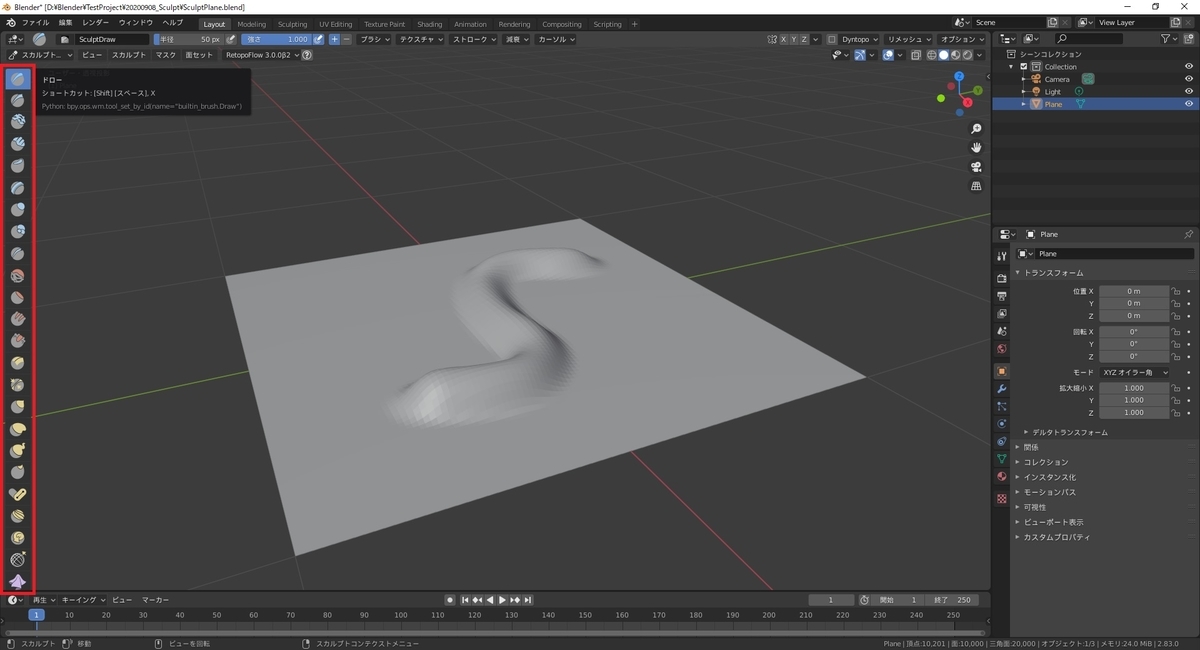Adjust the 強さ strength slider
1200x650 pixels.
[276, 39]
